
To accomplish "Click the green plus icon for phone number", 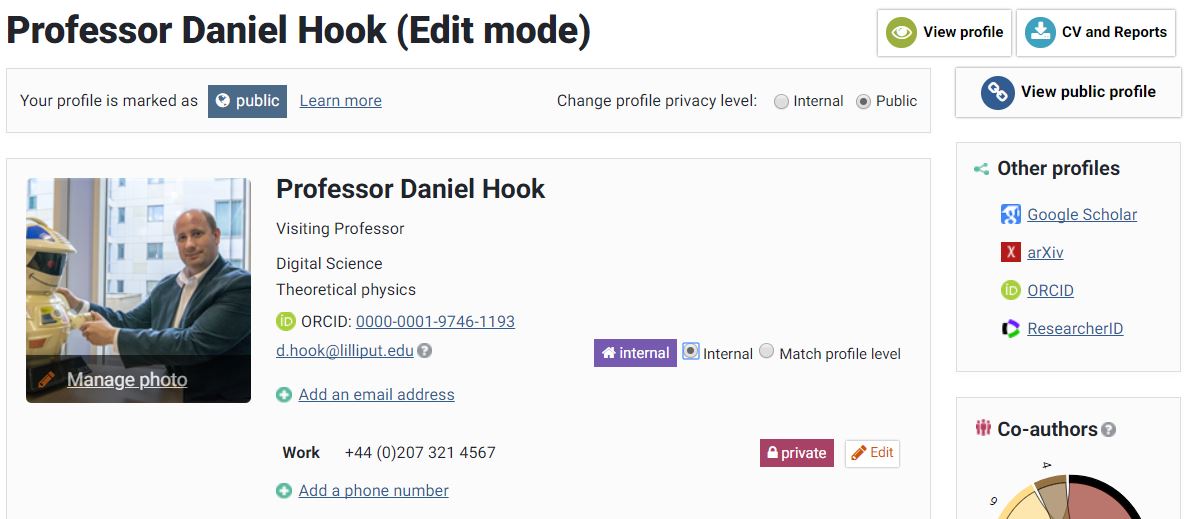I will (284, 491).
